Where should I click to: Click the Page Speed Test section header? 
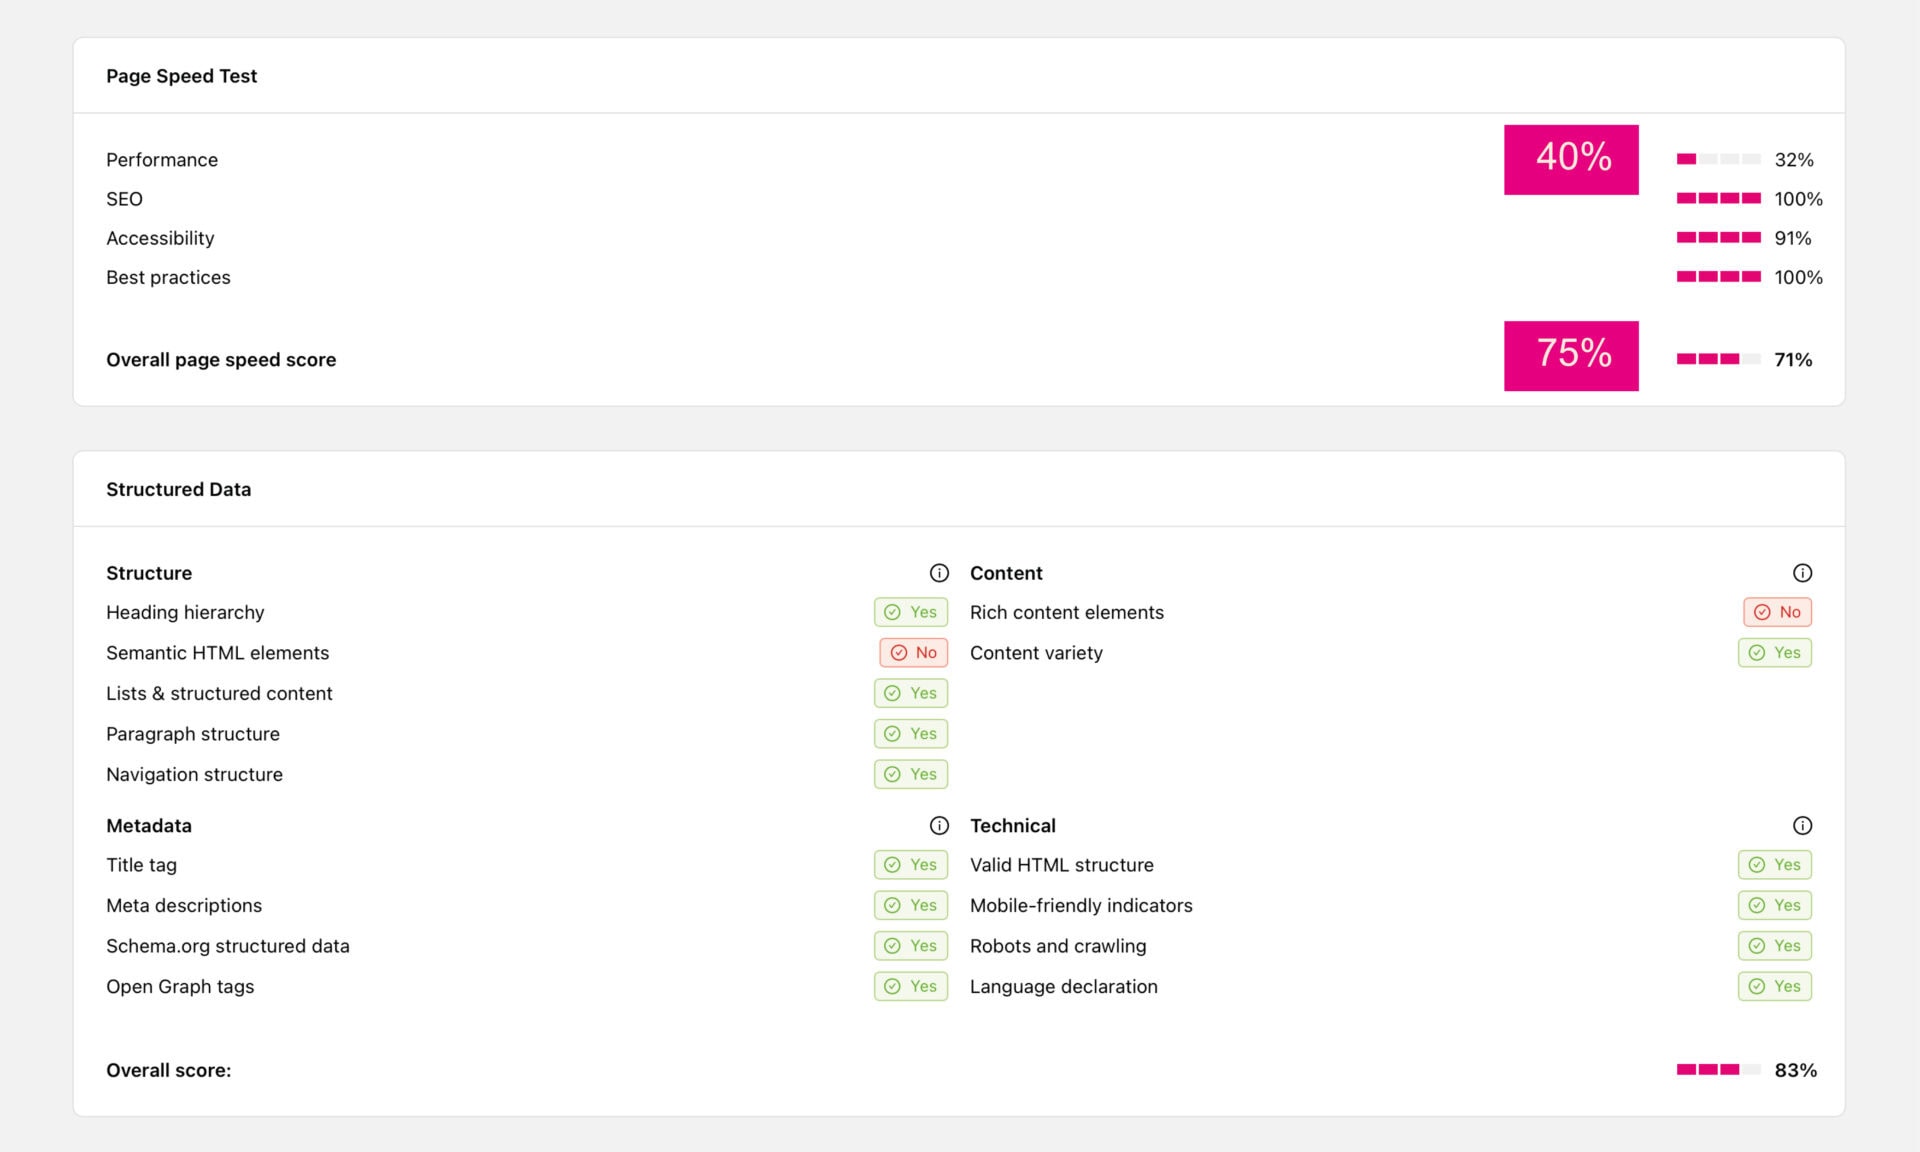click(x=181, y=76)
